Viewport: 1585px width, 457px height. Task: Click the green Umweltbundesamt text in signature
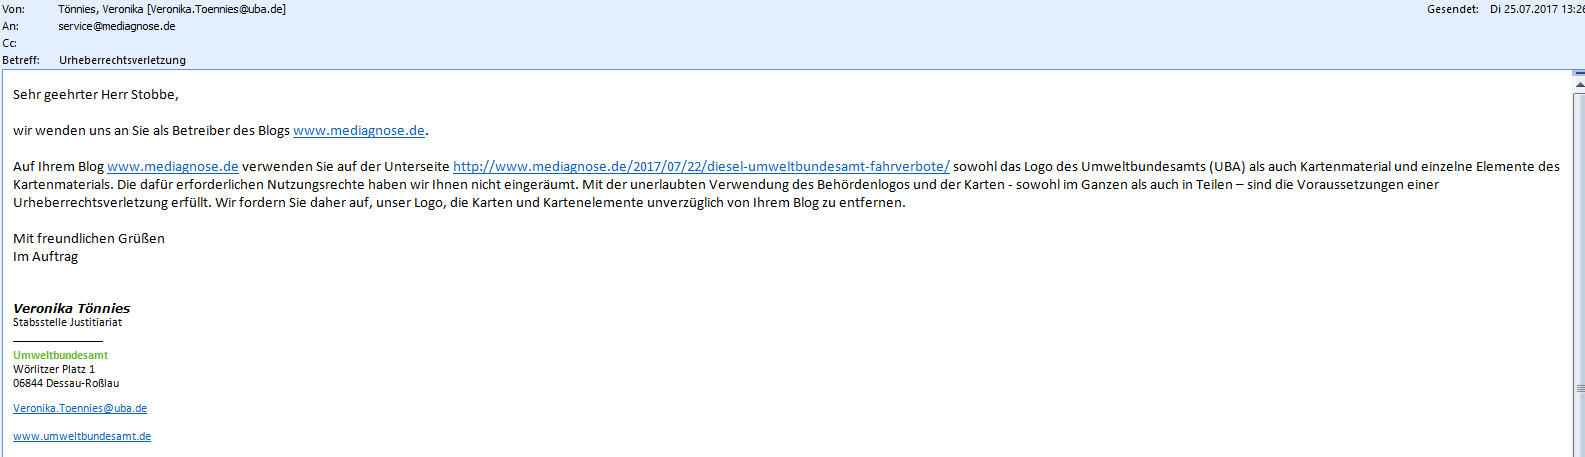(x=60, y=355)
